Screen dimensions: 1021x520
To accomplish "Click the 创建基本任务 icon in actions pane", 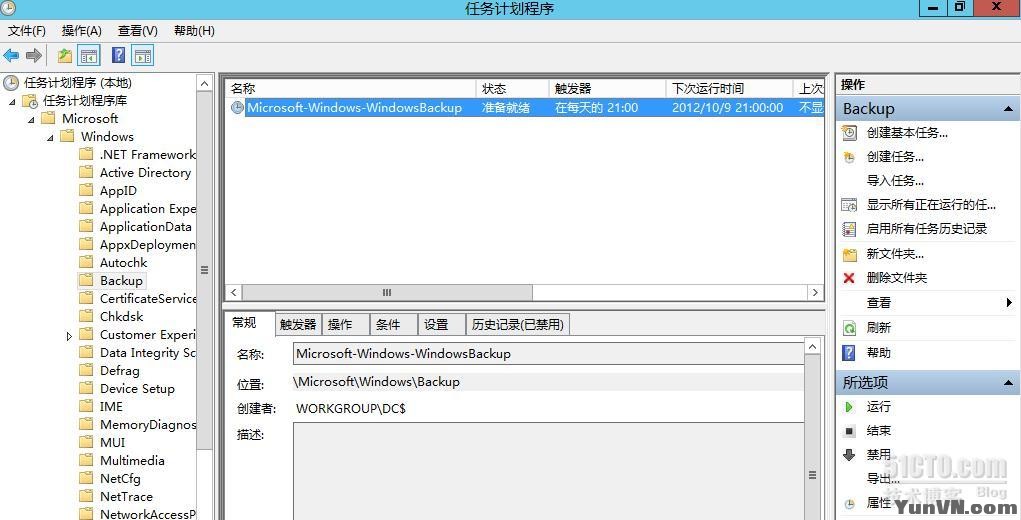I will (x=849, y=133).
